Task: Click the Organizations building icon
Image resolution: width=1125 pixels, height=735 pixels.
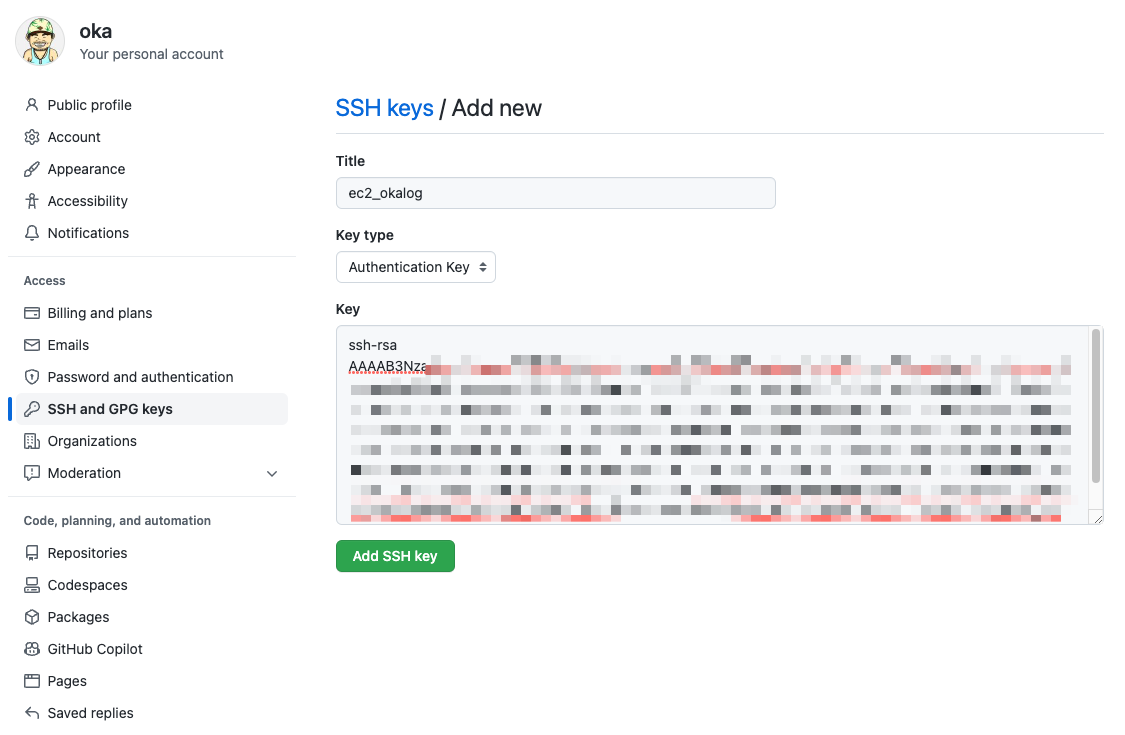Action: 32,441
